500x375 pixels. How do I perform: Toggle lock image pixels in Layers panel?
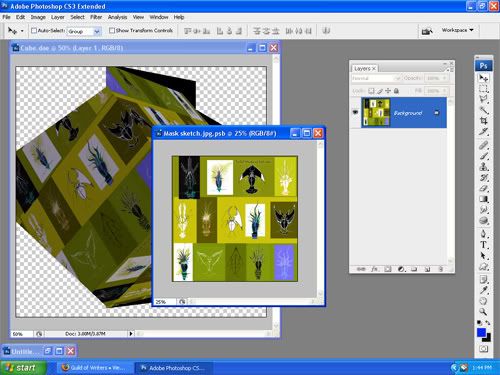coord(380,91)
